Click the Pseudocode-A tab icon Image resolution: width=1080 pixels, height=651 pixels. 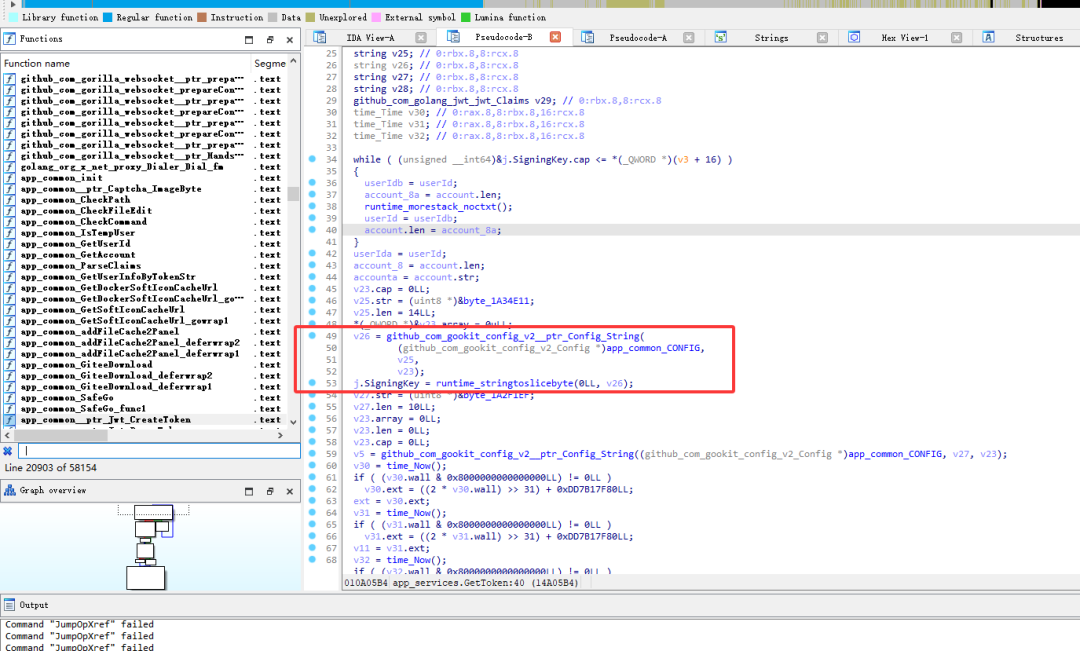(587, 37)
